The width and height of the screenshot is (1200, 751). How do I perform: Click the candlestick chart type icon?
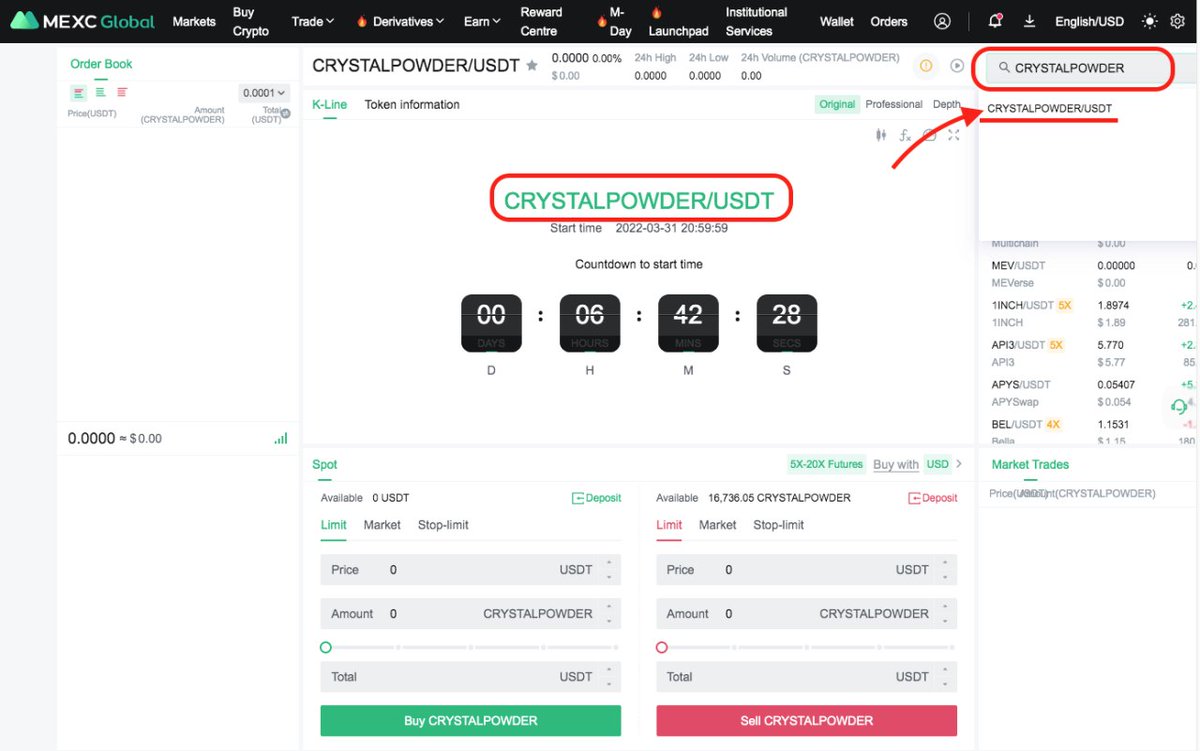pyautogui.click(x=881, y=135)
